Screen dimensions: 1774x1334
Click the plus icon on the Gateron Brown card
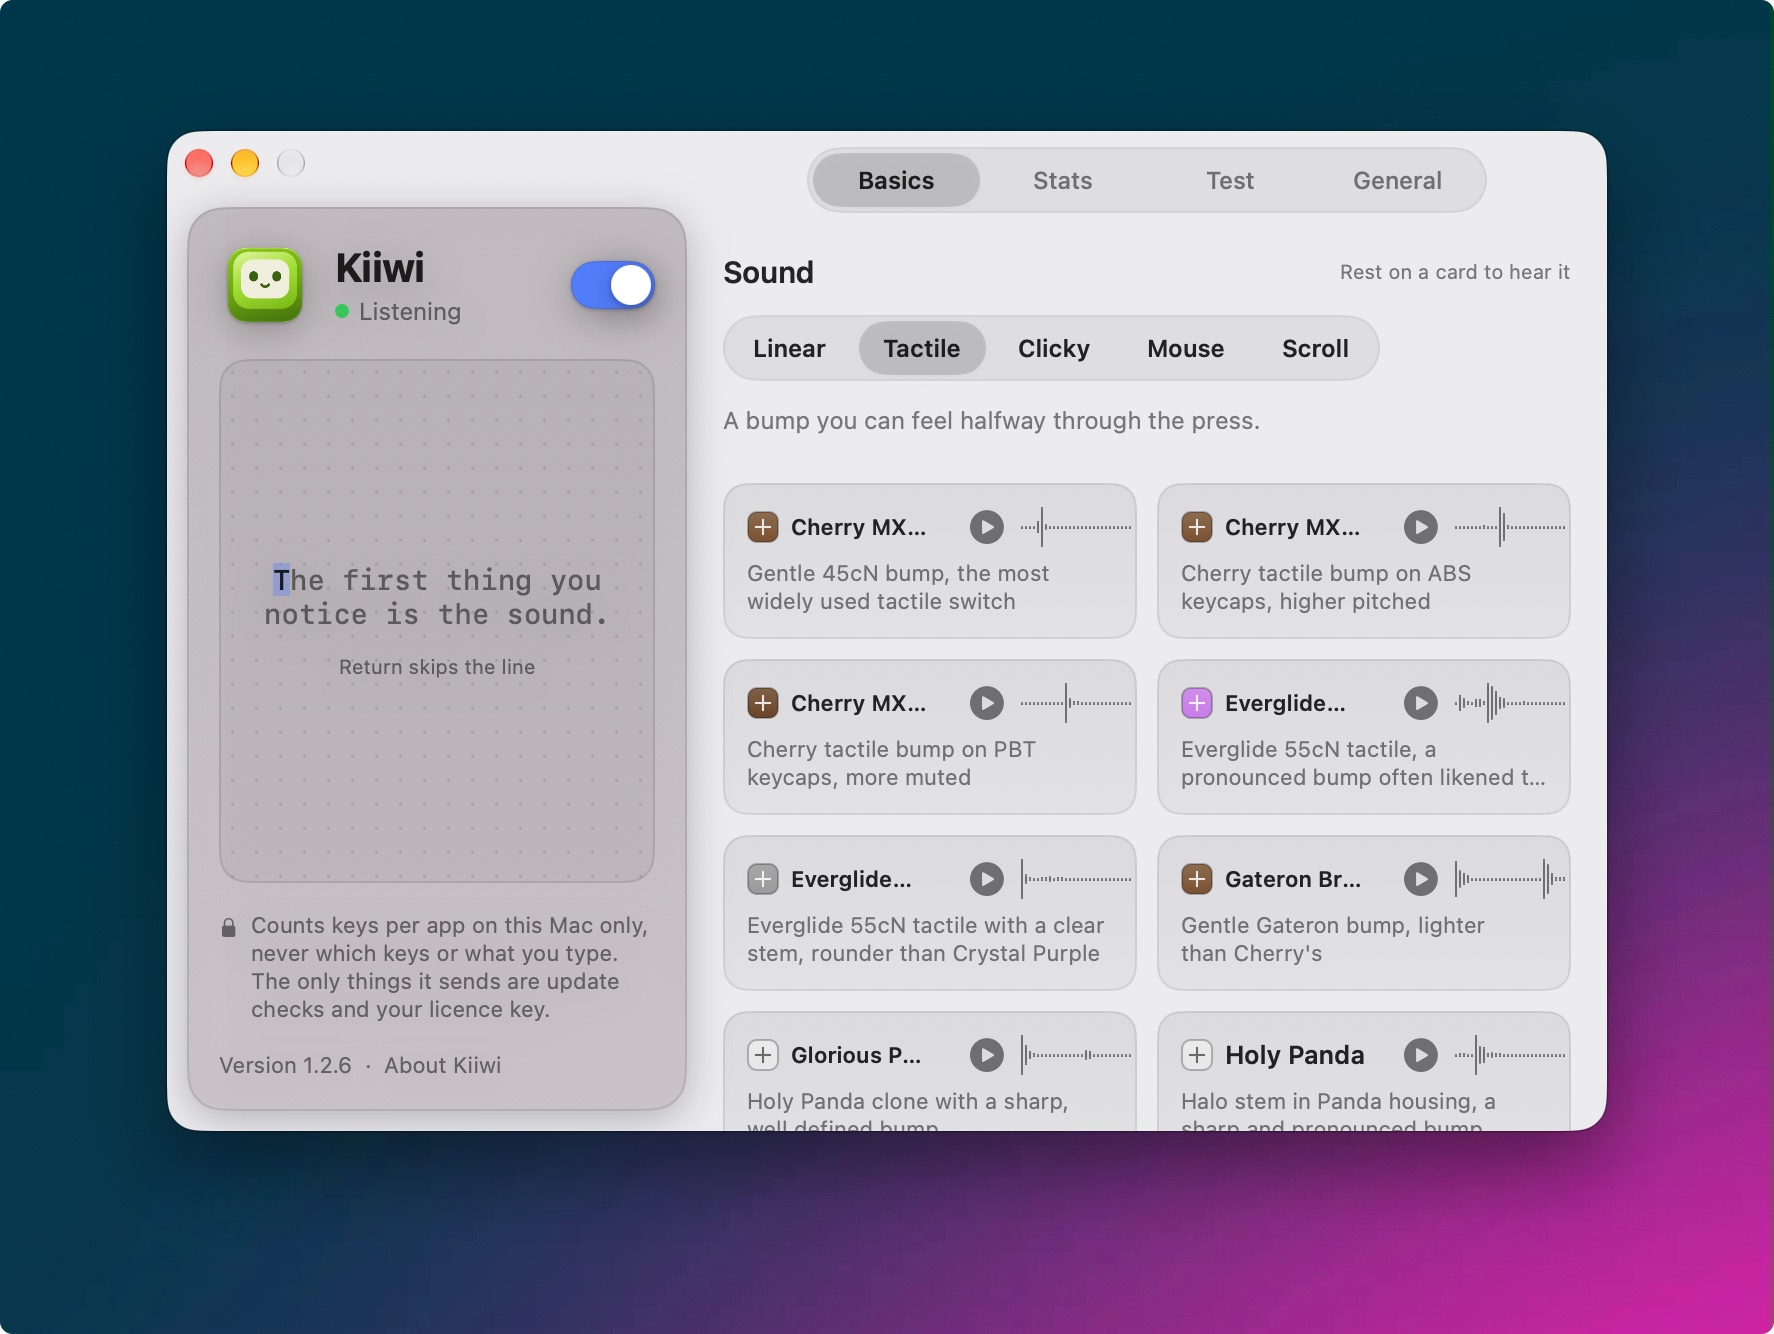pos(1197,879)
